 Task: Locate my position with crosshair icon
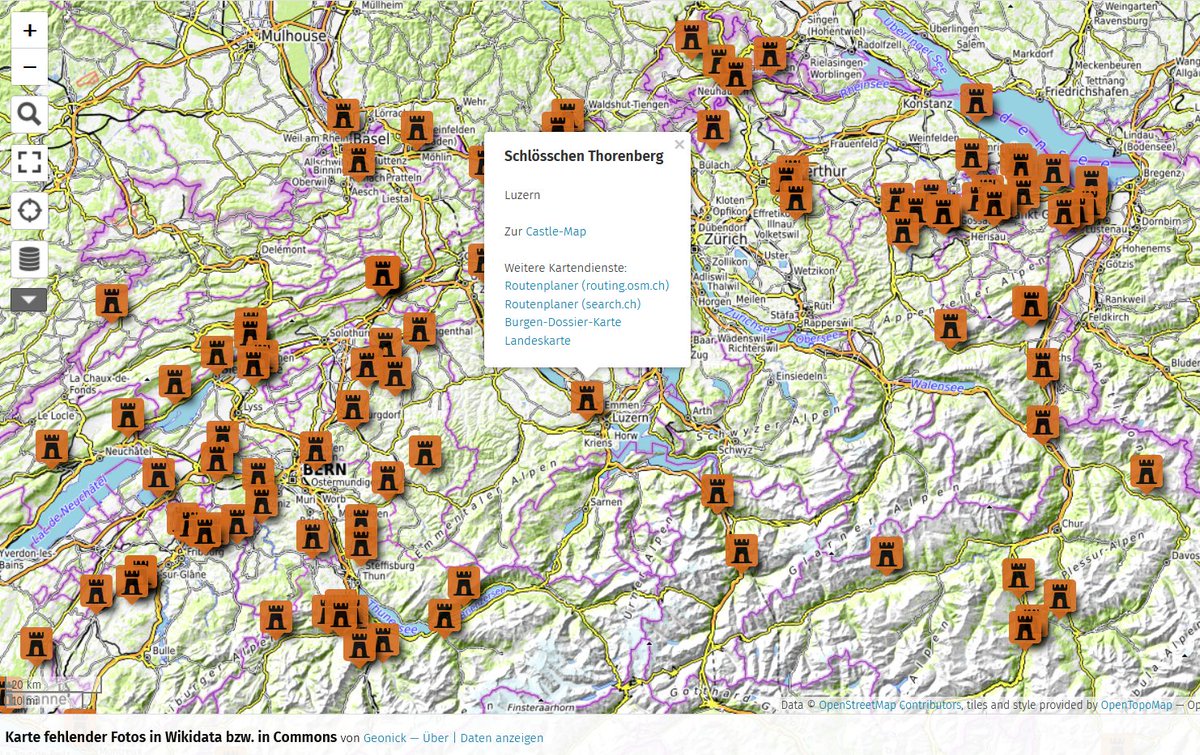pyautogui.click(x=29, y=211)
